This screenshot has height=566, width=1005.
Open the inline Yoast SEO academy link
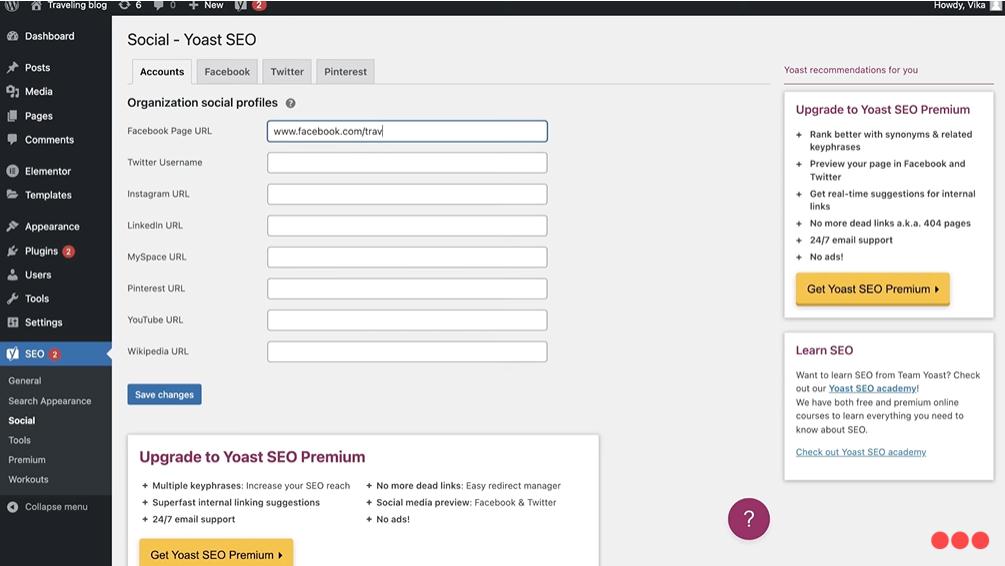pos(872,388)
